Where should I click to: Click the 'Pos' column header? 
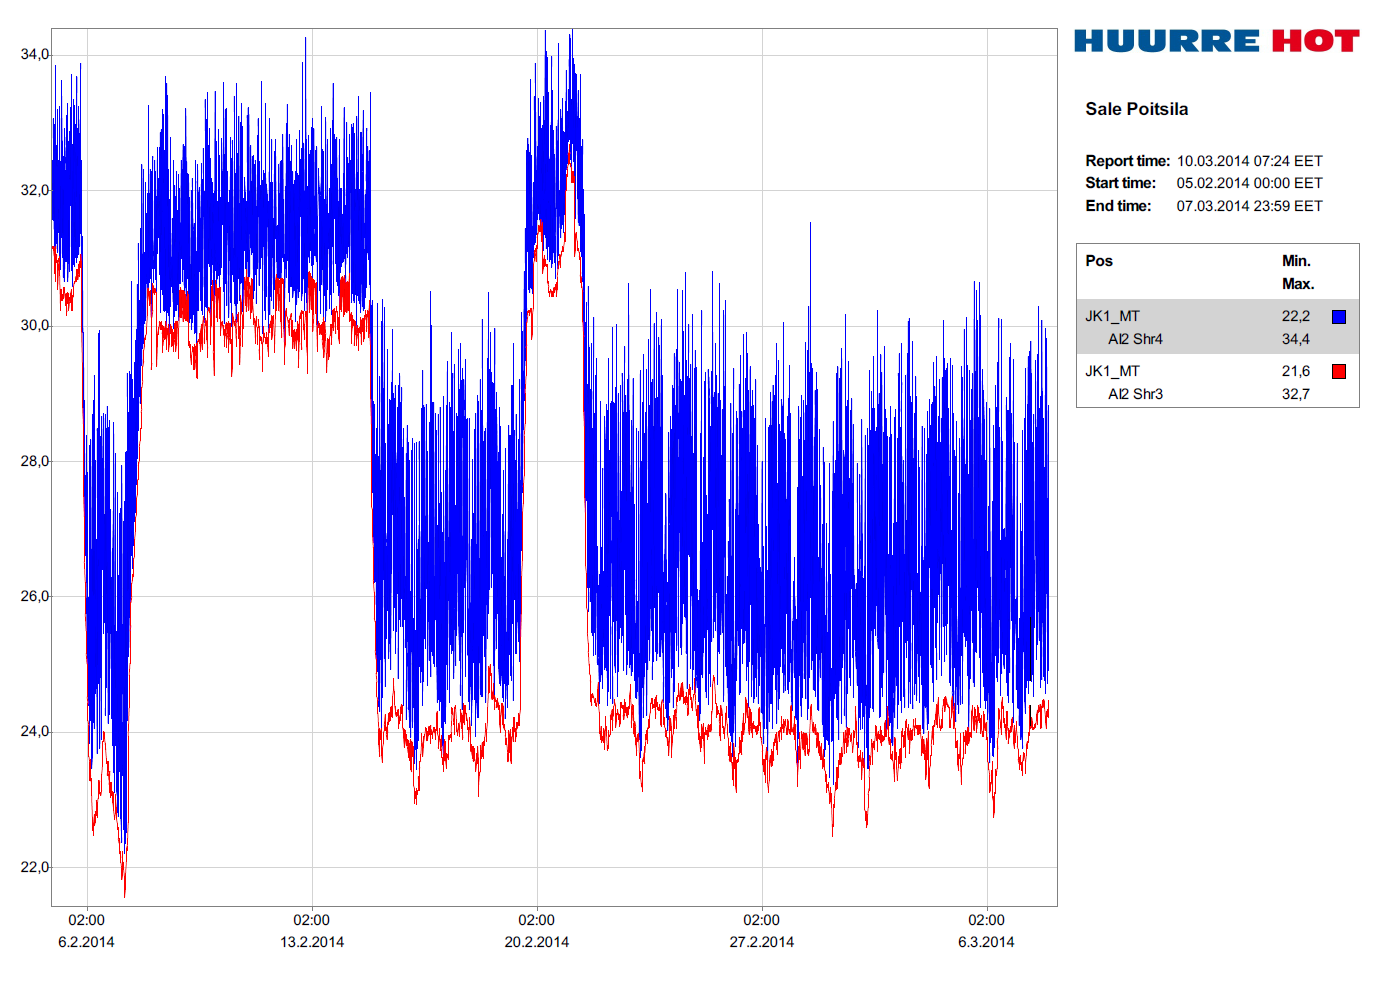pos(1099,261)
